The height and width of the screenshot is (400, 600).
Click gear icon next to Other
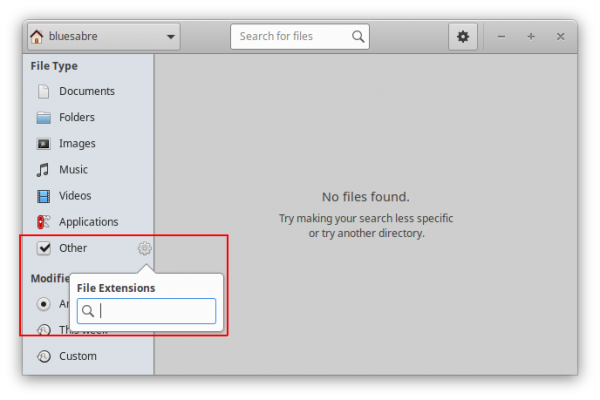pyautogui.click(x=145, y=248)
